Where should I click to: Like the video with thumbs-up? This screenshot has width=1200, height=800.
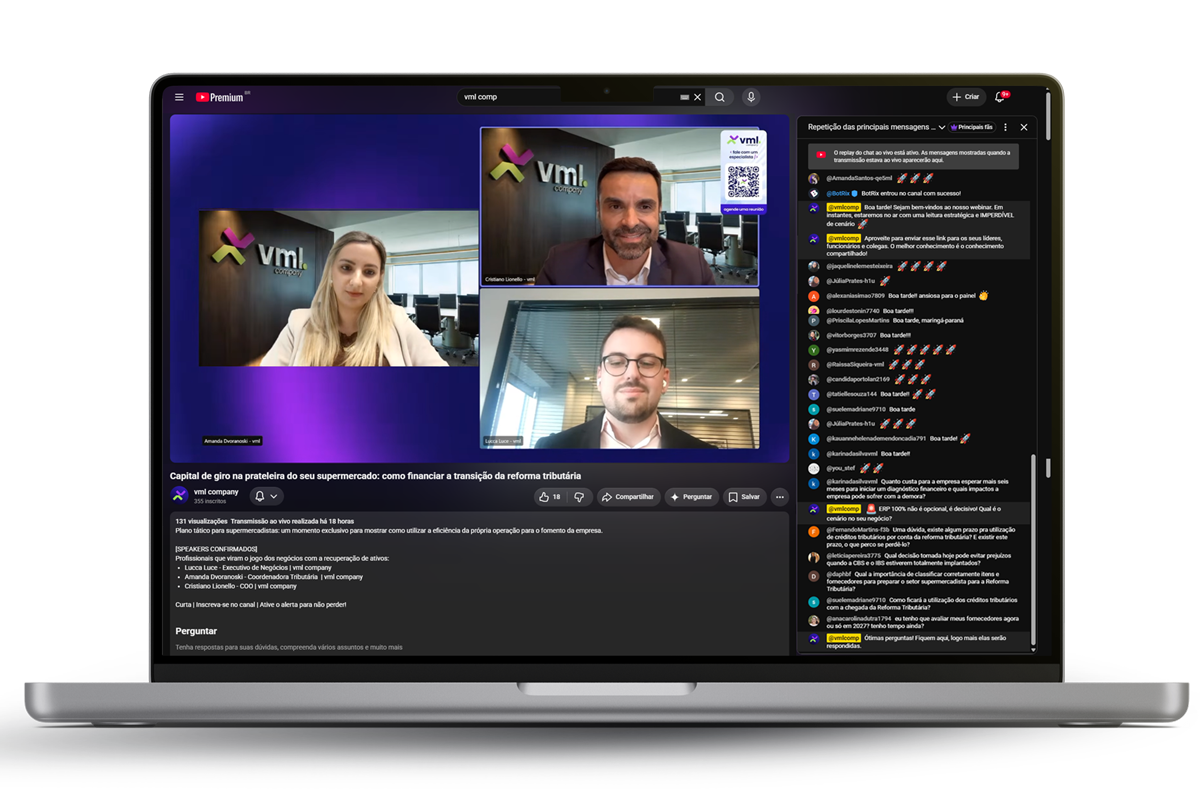550,497
